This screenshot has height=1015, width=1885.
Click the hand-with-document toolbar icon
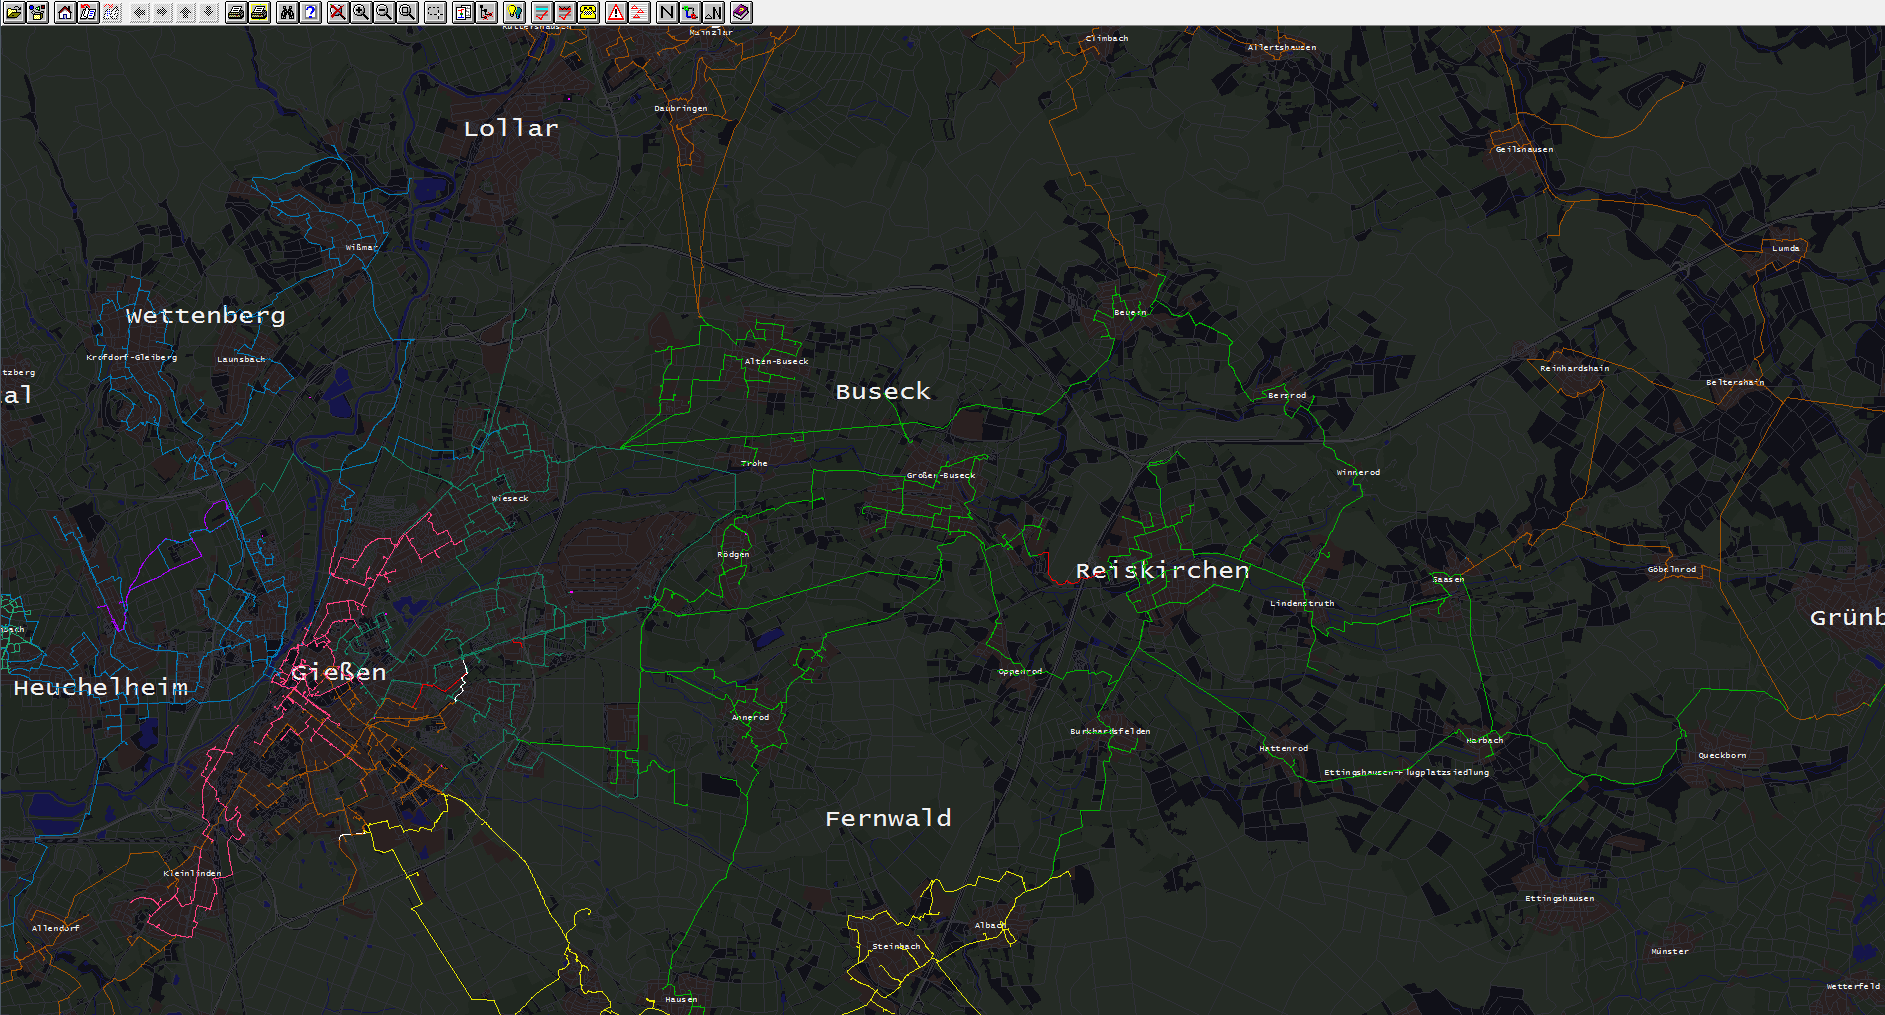click(88, 12)
